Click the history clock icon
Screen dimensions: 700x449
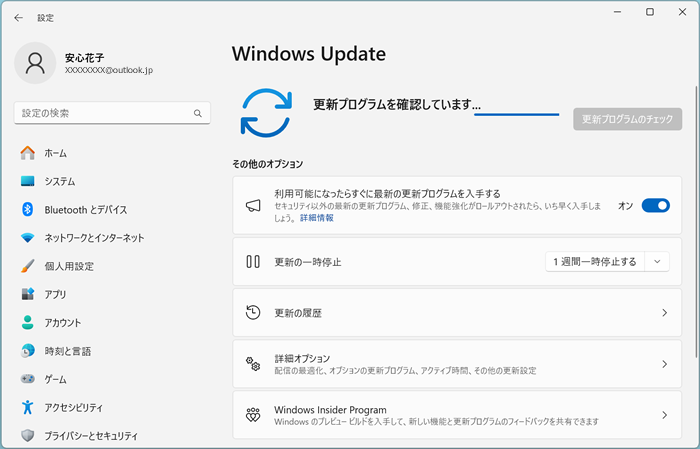click(x=253, y=312)
